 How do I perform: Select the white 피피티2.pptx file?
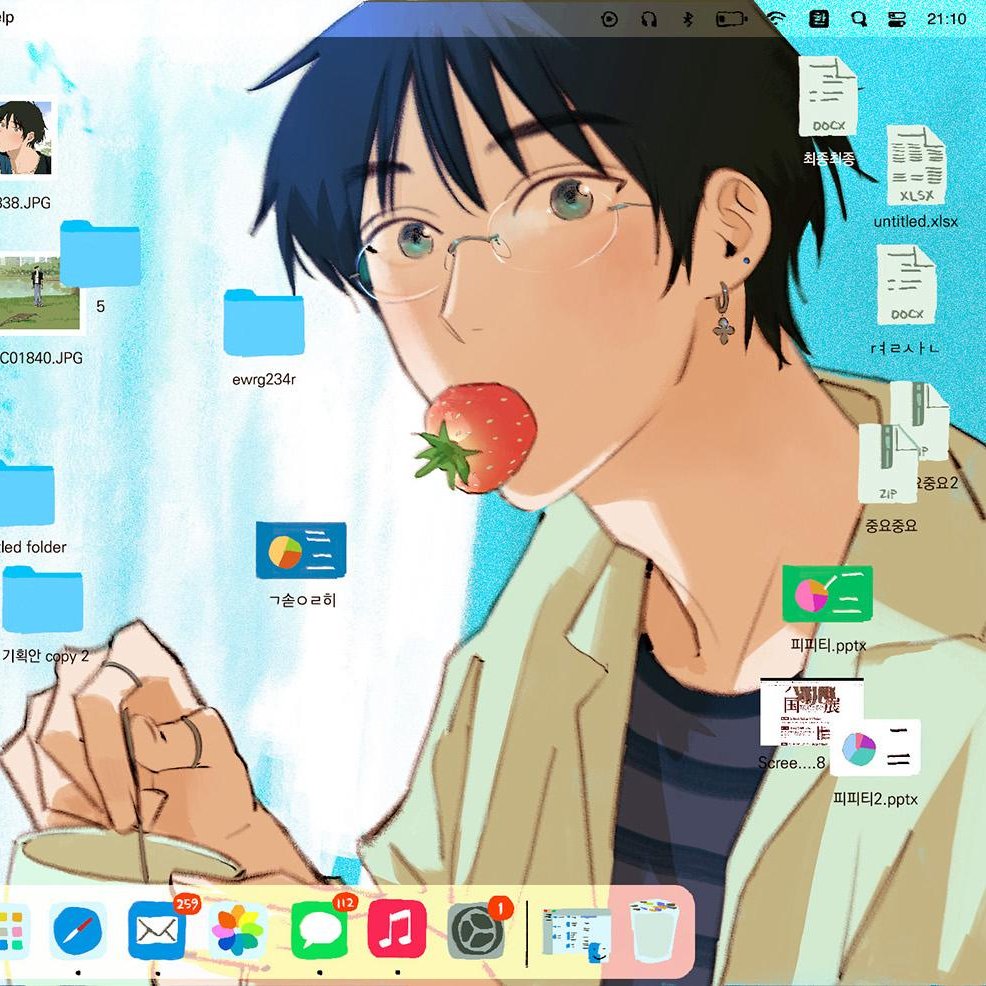tap(875, 748)
